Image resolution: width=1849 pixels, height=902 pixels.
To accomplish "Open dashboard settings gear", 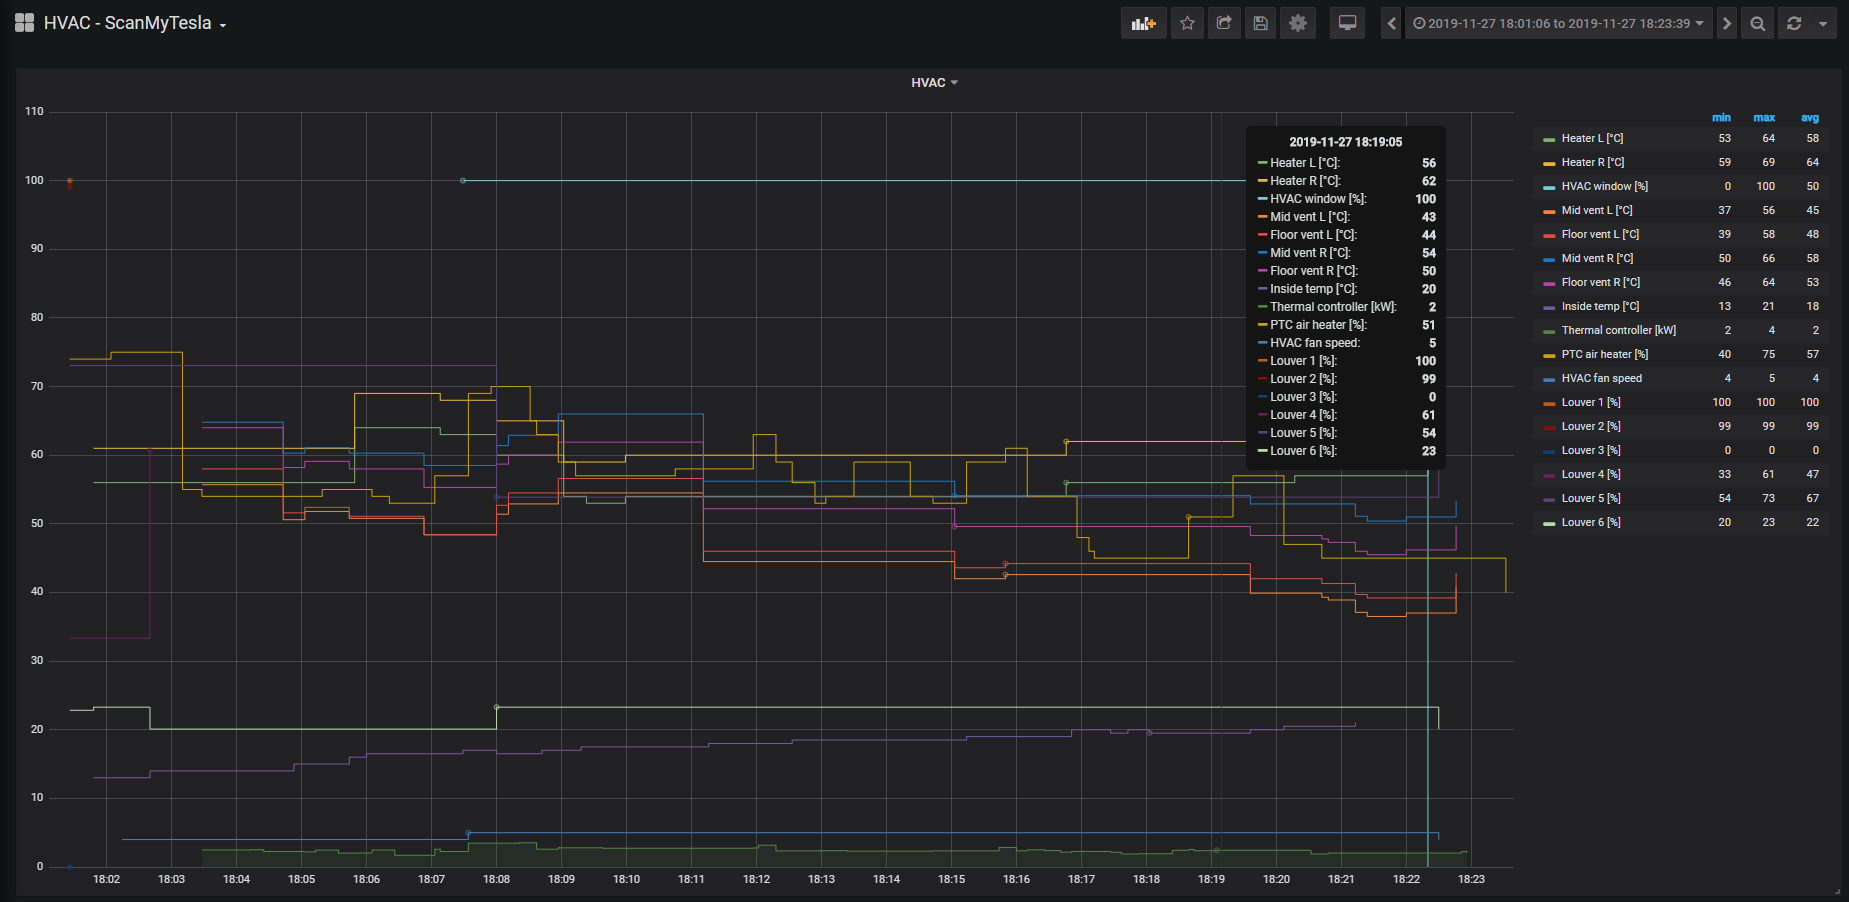I will [x=1298, y=23].
